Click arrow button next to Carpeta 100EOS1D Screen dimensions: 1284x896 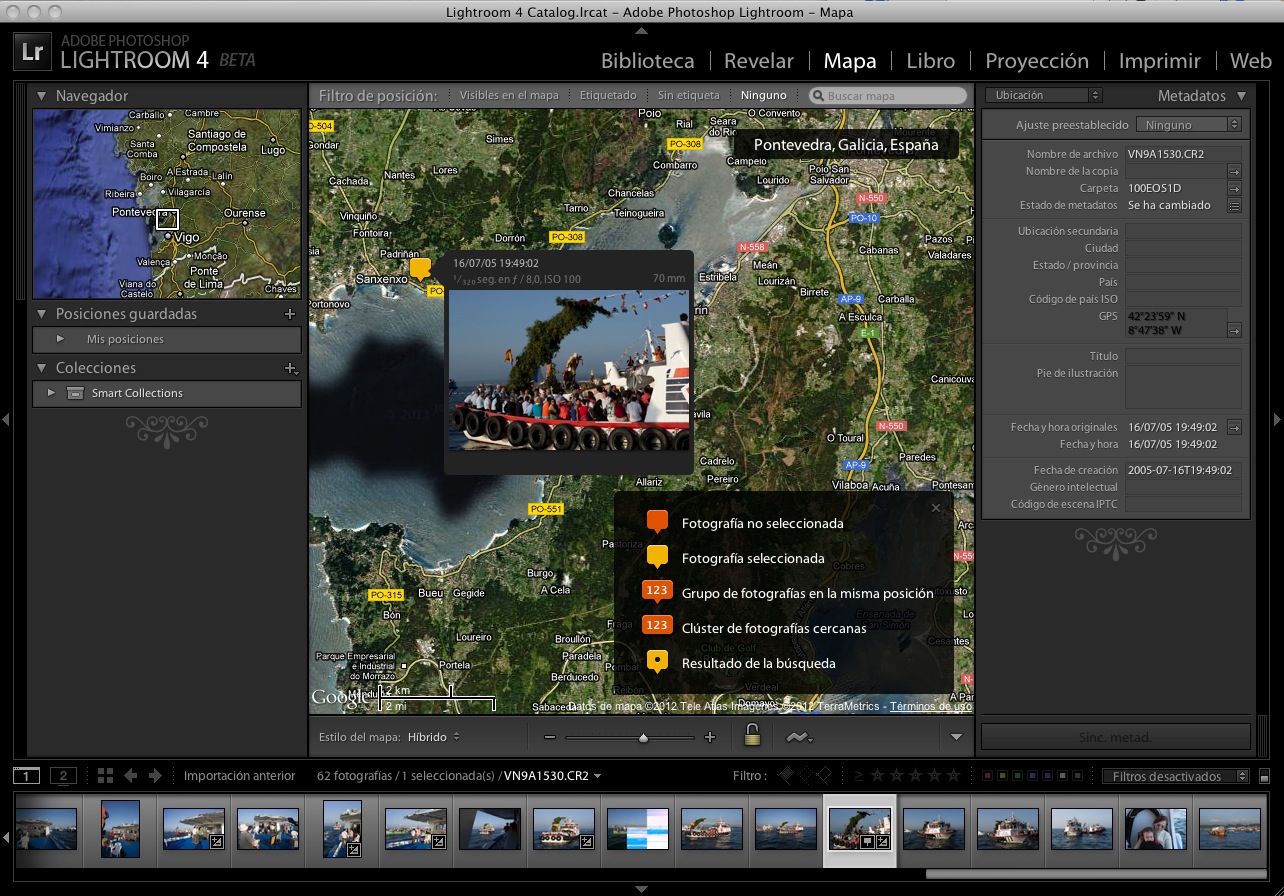[1234, 189]
